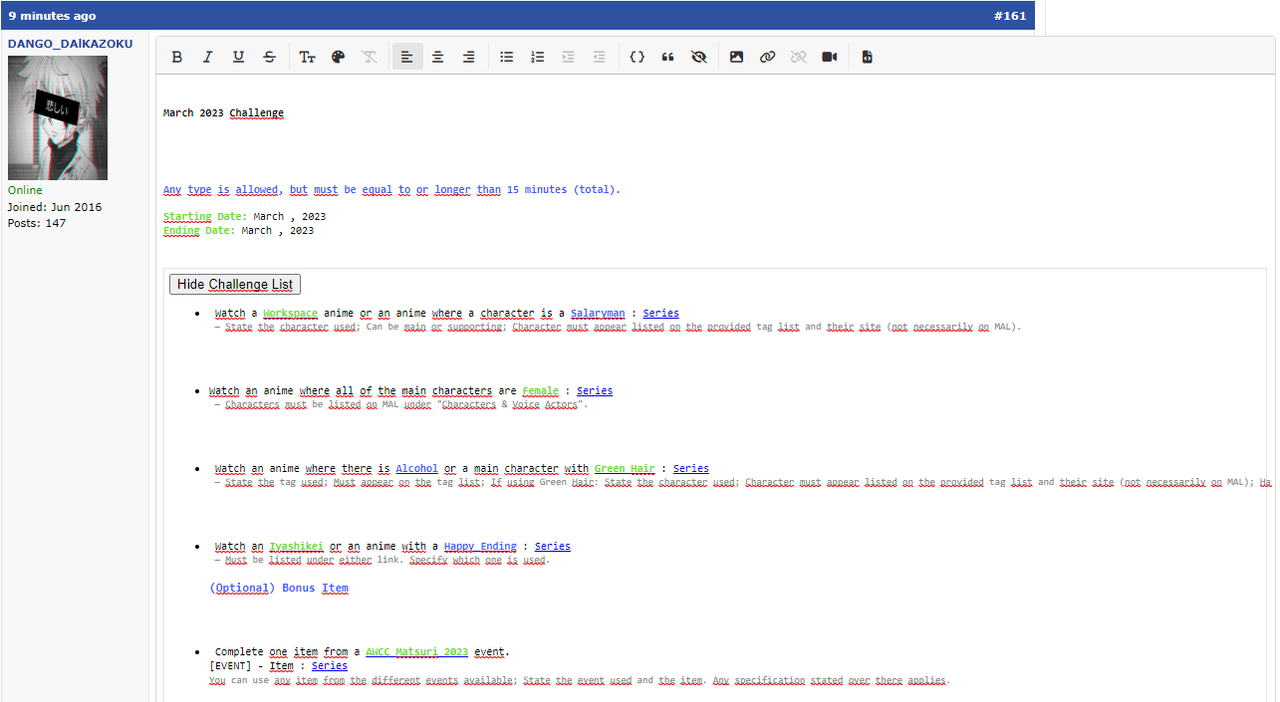Open post number #161 permalink

(1010, 15)
